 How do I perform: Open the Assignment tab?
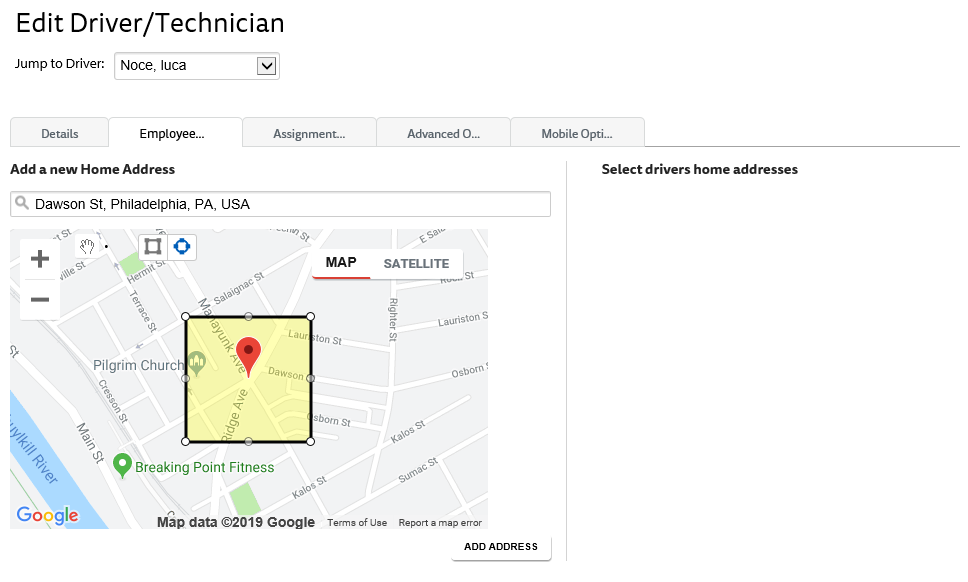[x=309, y=133]
